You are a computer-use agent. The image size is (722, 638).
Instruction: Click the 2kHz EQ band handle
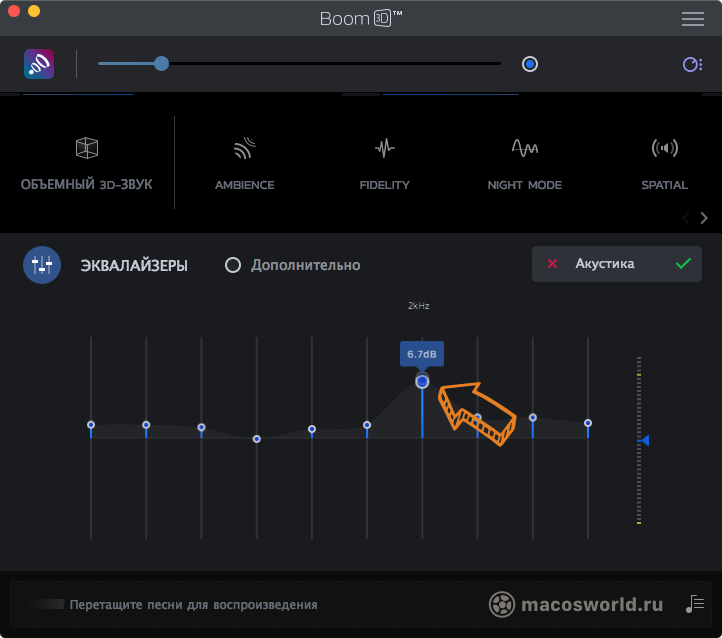pos(422,382)
